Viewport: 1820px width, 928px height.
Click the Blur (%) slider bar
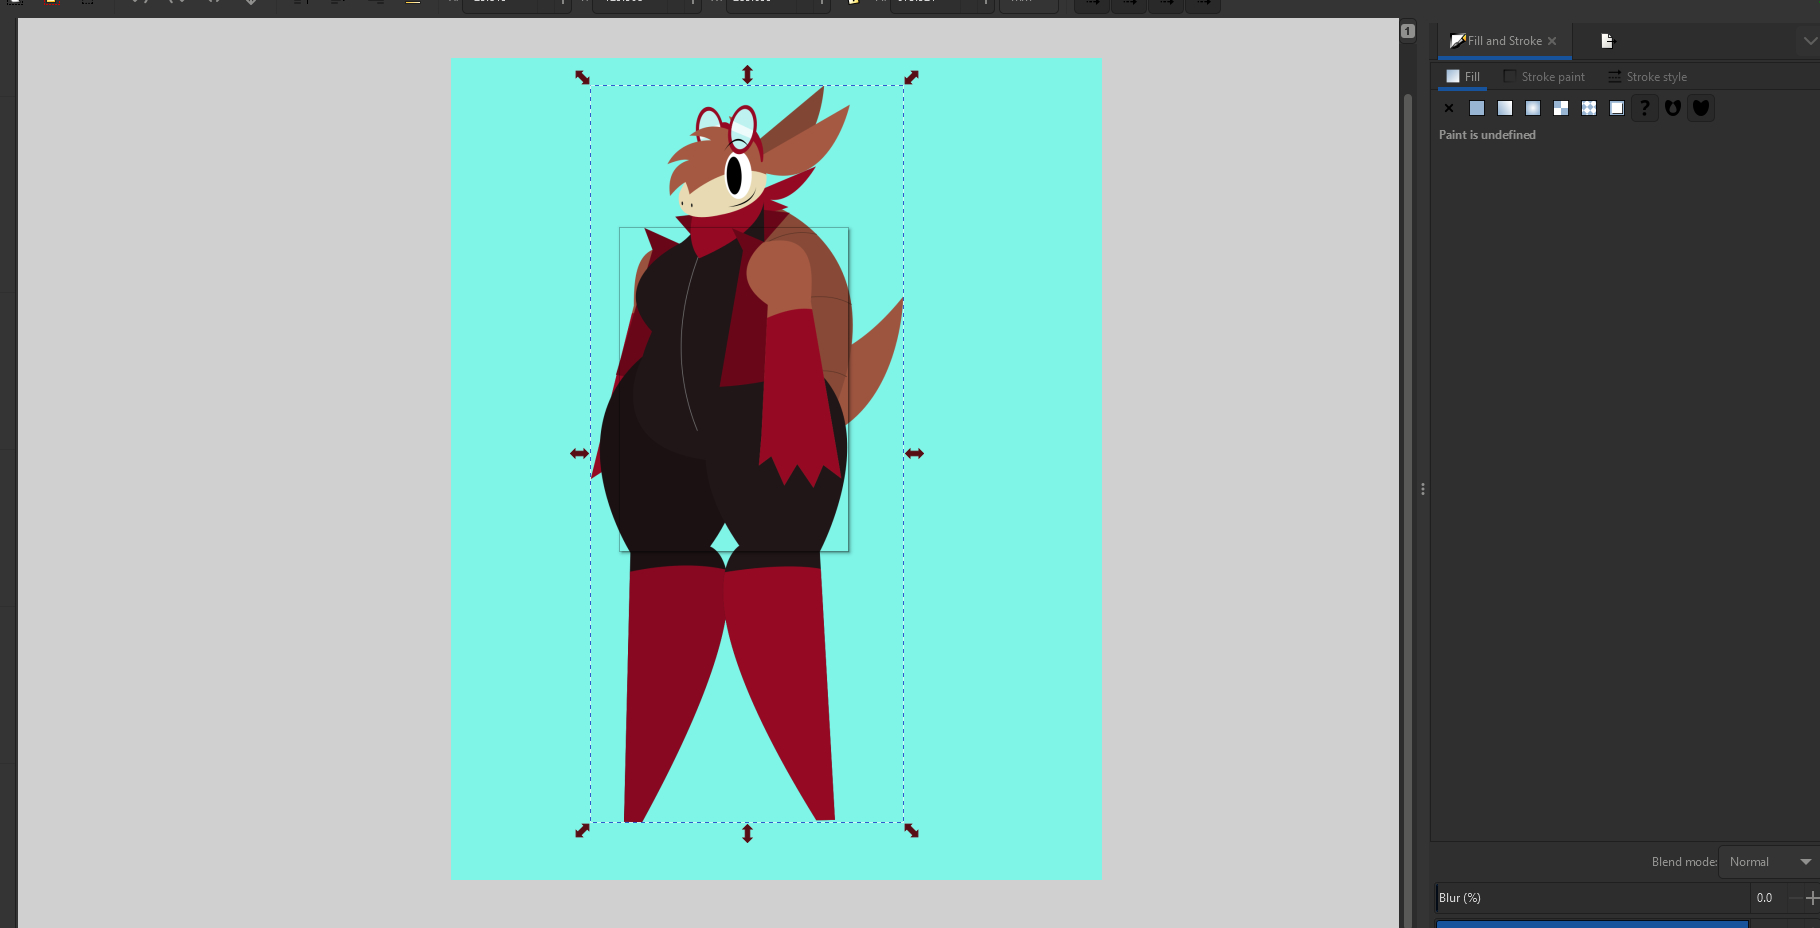tap(1592, 898)
